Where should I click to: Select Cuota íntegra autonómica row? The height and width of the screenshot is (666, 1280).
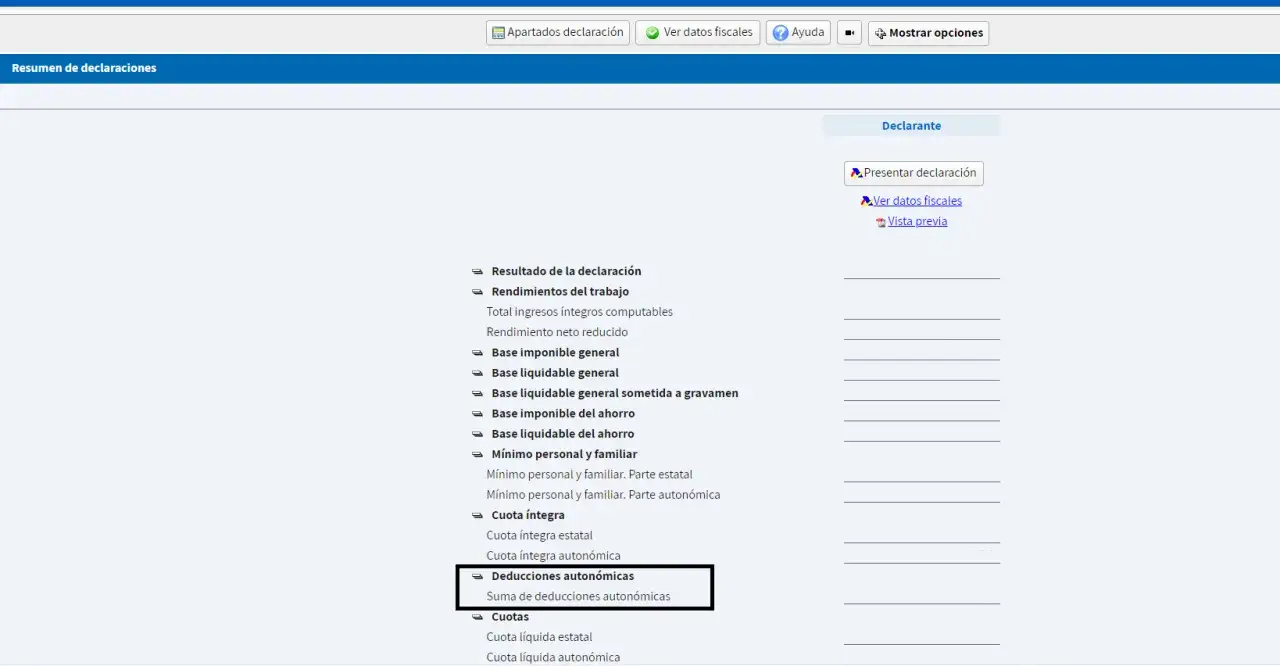(553, 556)
